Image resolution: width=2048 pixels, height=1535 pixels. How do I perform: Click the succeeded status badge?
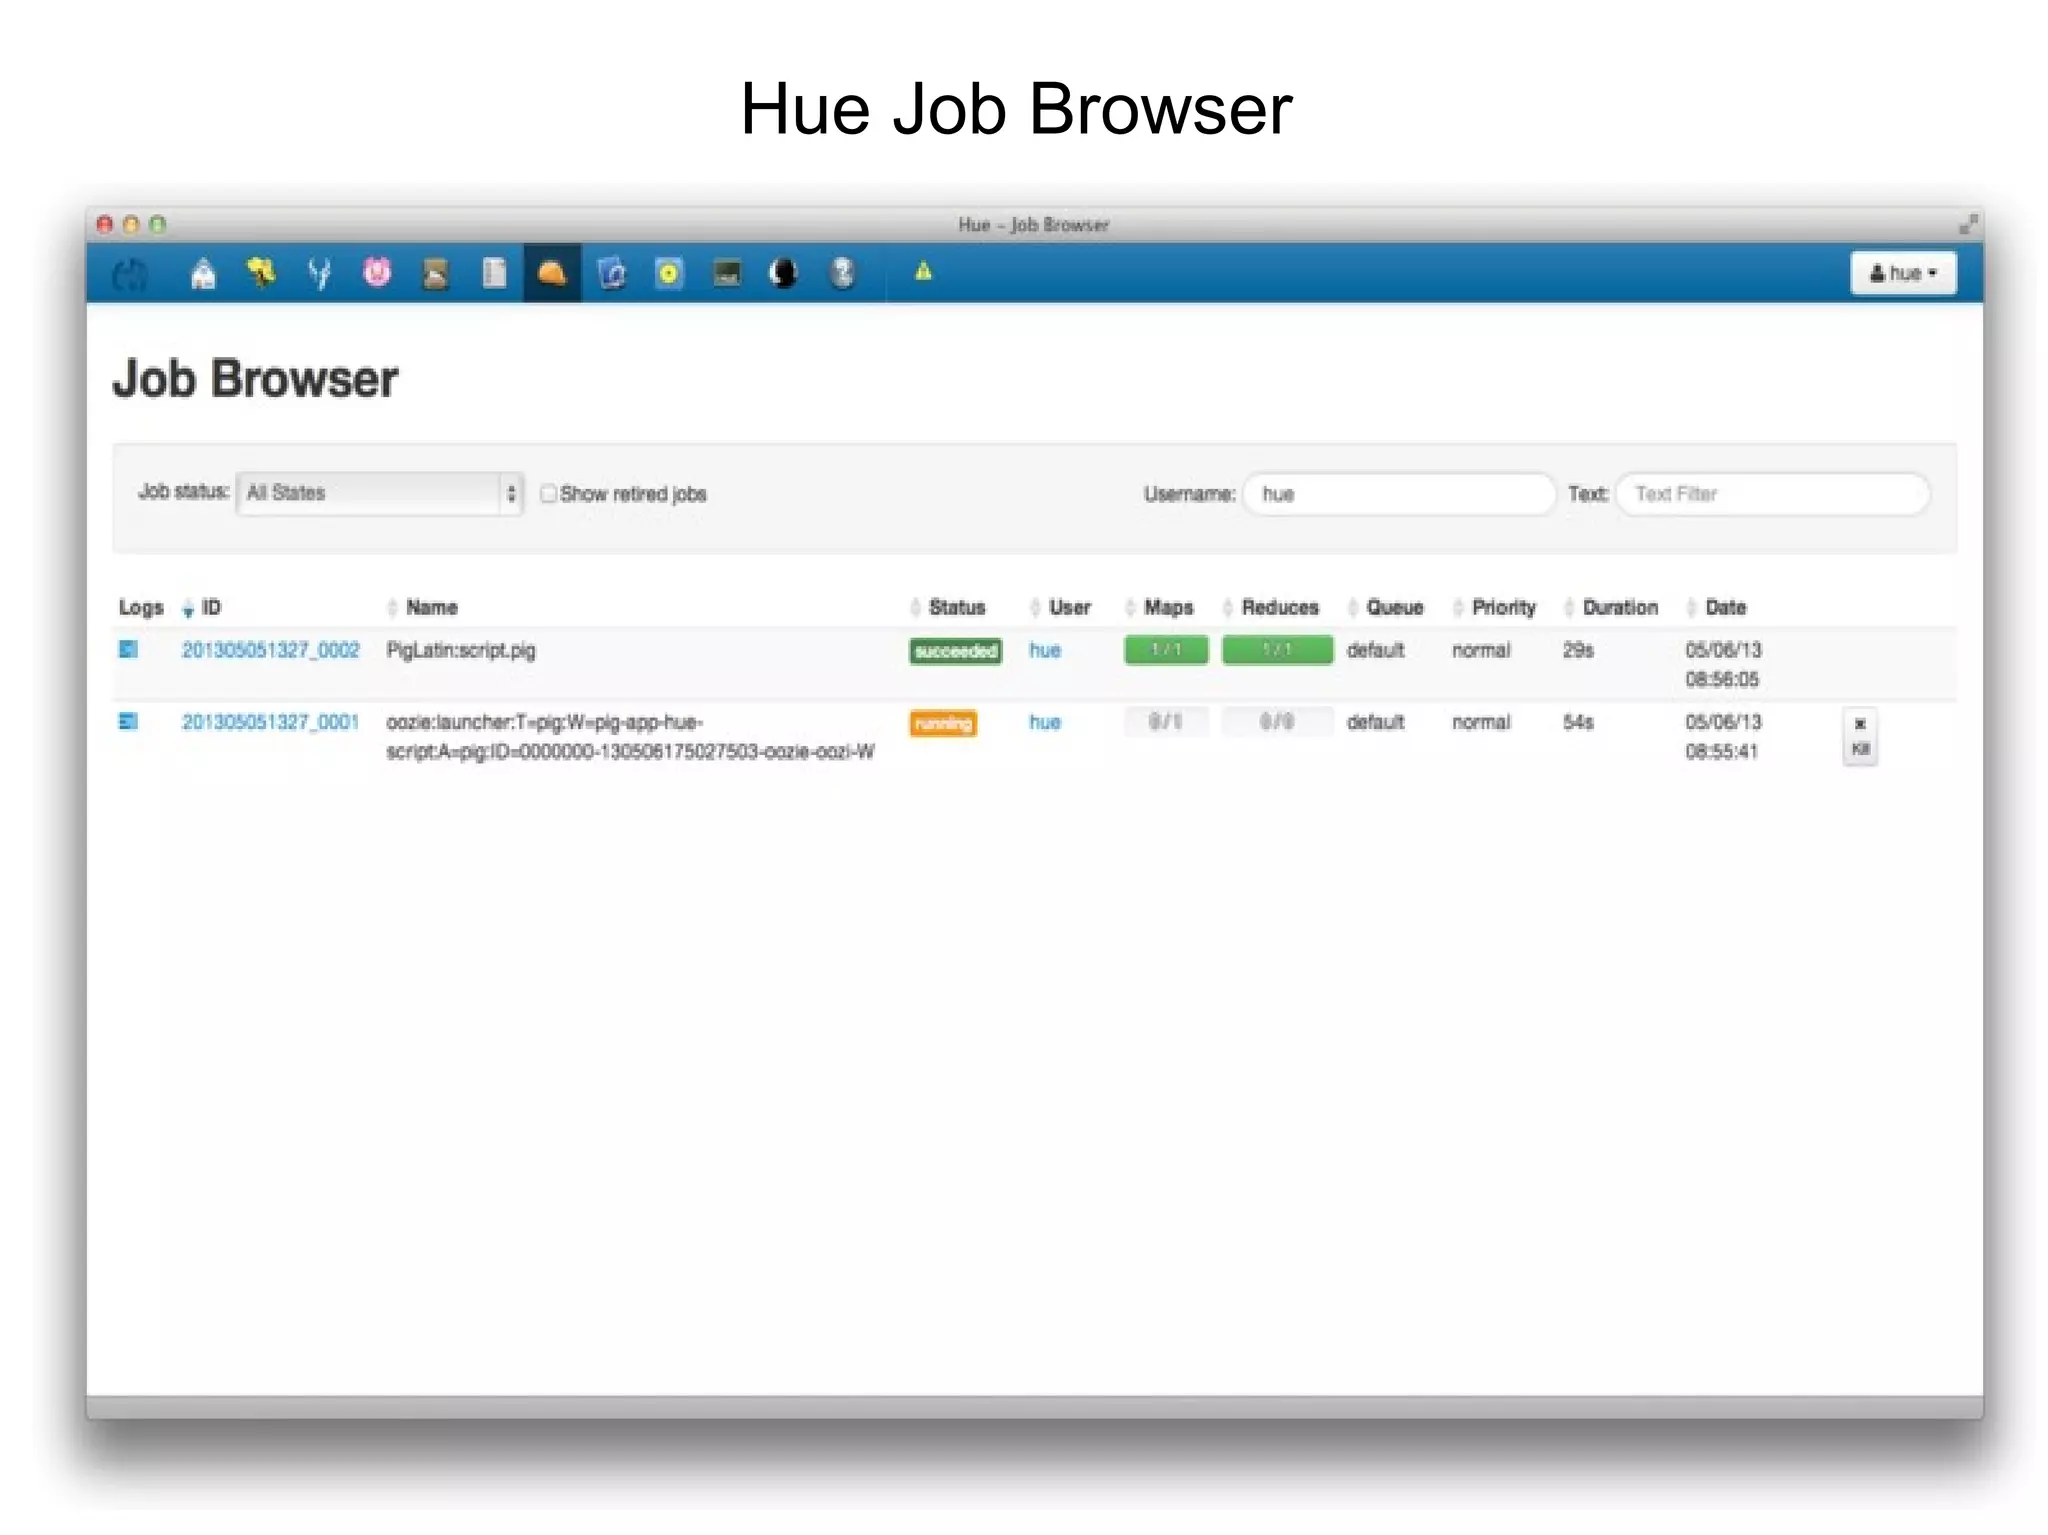955,651
